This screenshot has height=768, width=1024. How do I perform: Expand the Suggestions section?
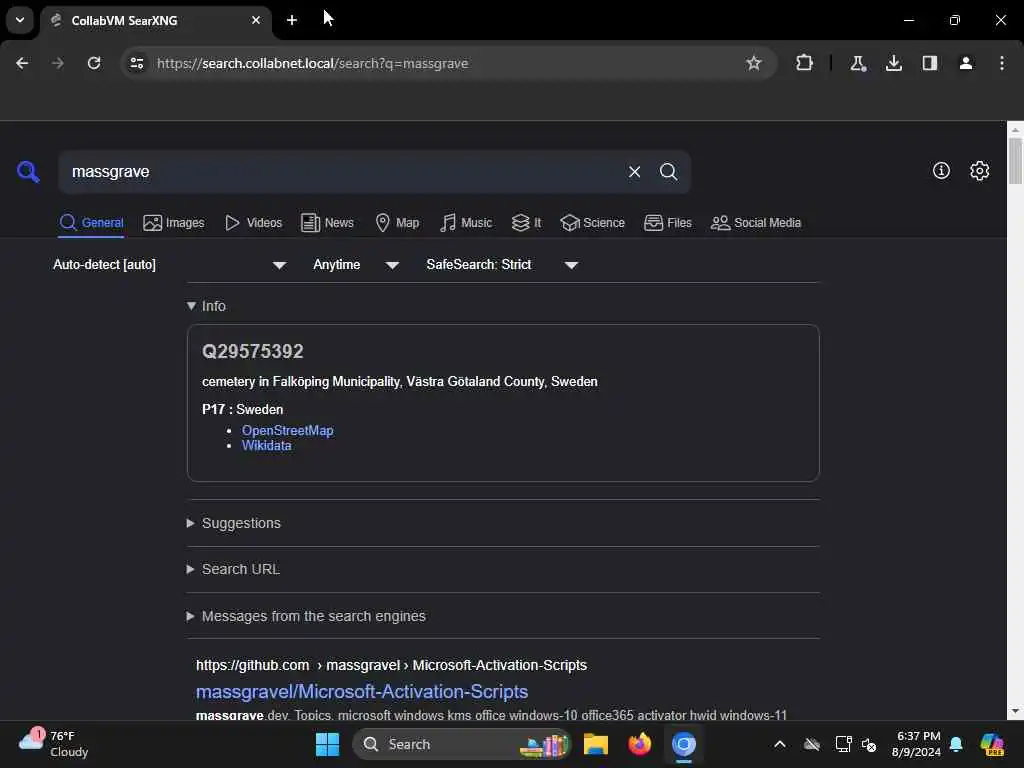click(x=234, y=523)
